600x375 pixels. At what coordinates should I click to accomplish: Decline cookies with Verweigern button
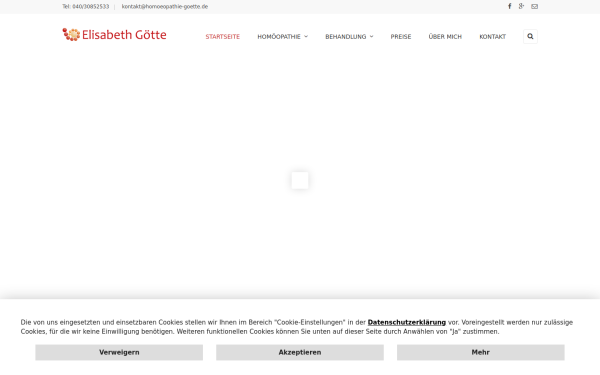(x=119, y=352)
